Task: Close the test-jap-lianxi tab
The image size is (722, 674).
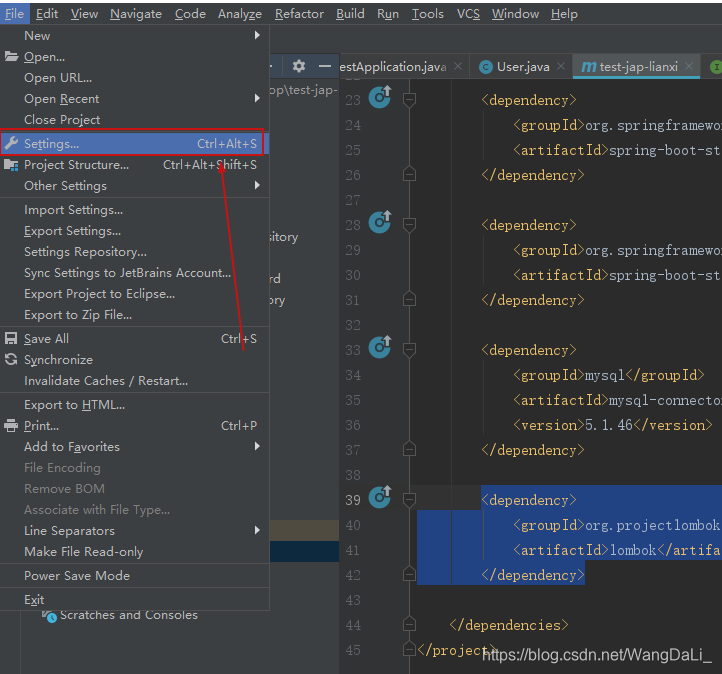Action: click(689, 66)
